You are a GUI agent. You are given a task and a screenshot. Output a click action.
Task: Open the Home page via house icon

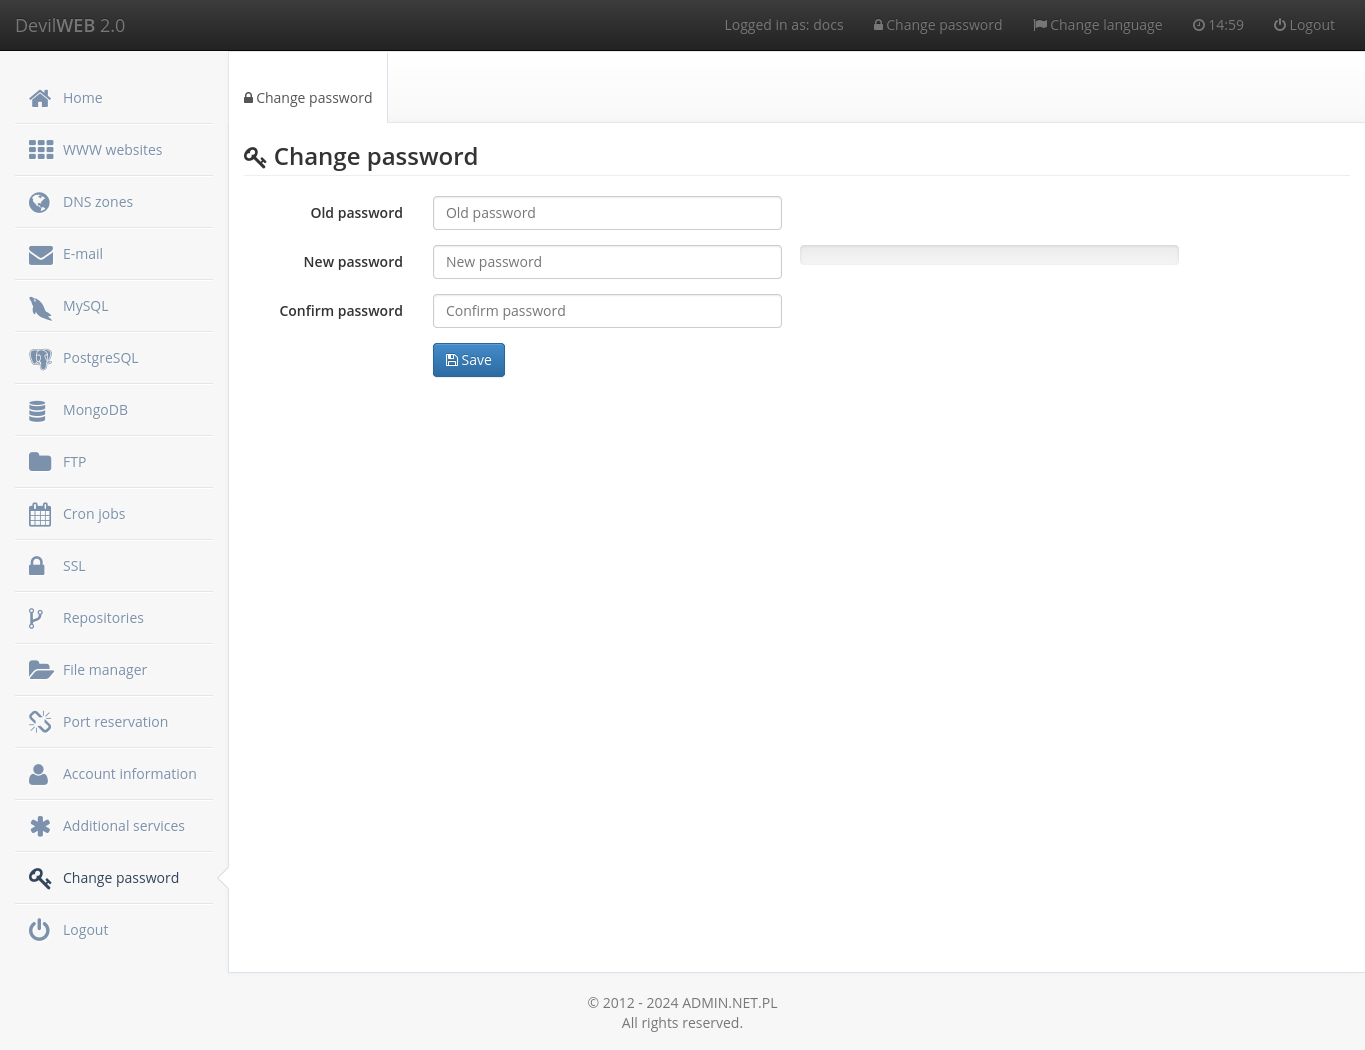pos(40,98)
